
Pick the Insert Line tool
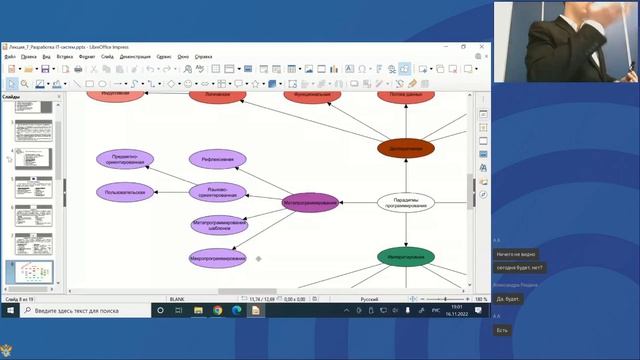pyautogui.click(x=76, y=84)
